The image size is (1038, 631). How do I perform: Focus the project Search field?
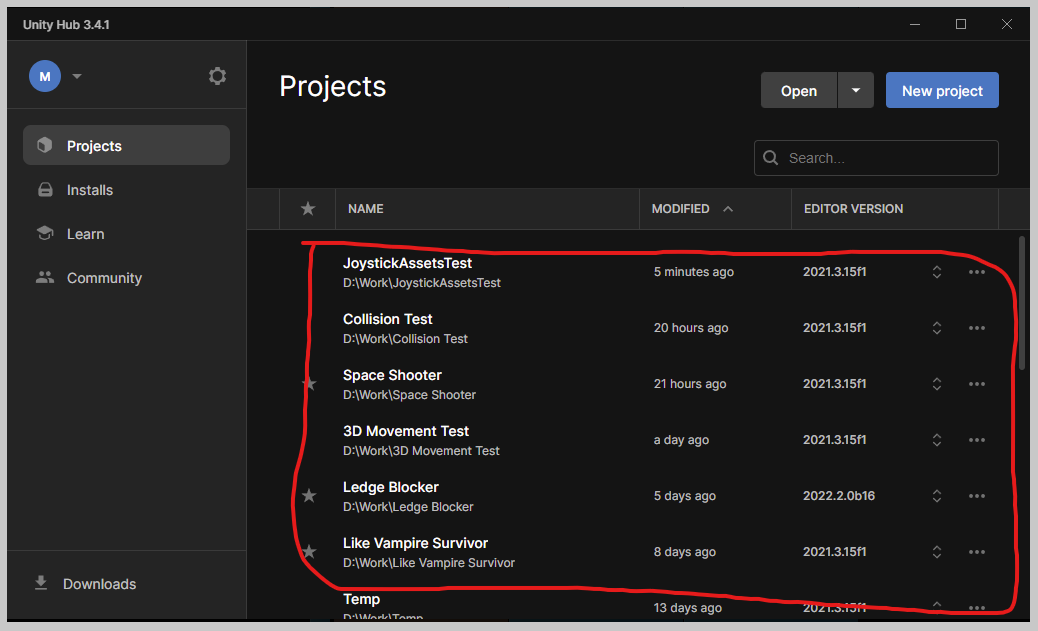pyautogui.click(x=876, y=158)
